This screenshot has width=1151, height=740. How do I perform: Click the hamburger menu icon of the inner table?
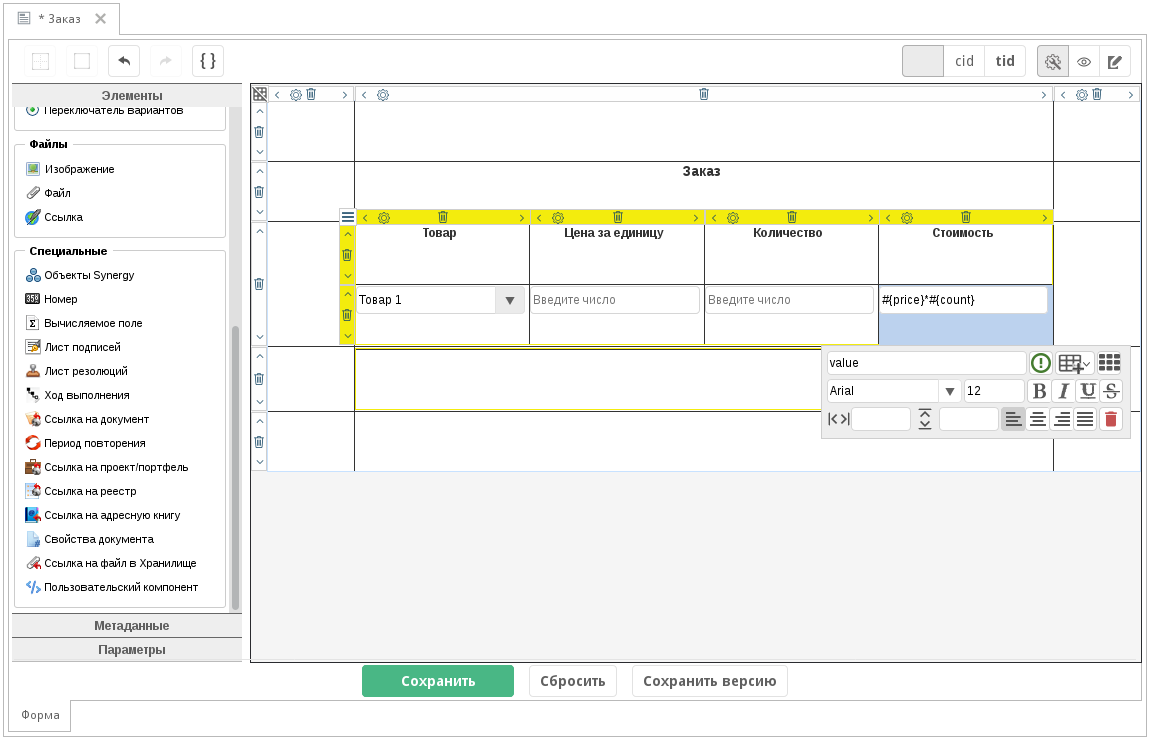pos(348,217)
